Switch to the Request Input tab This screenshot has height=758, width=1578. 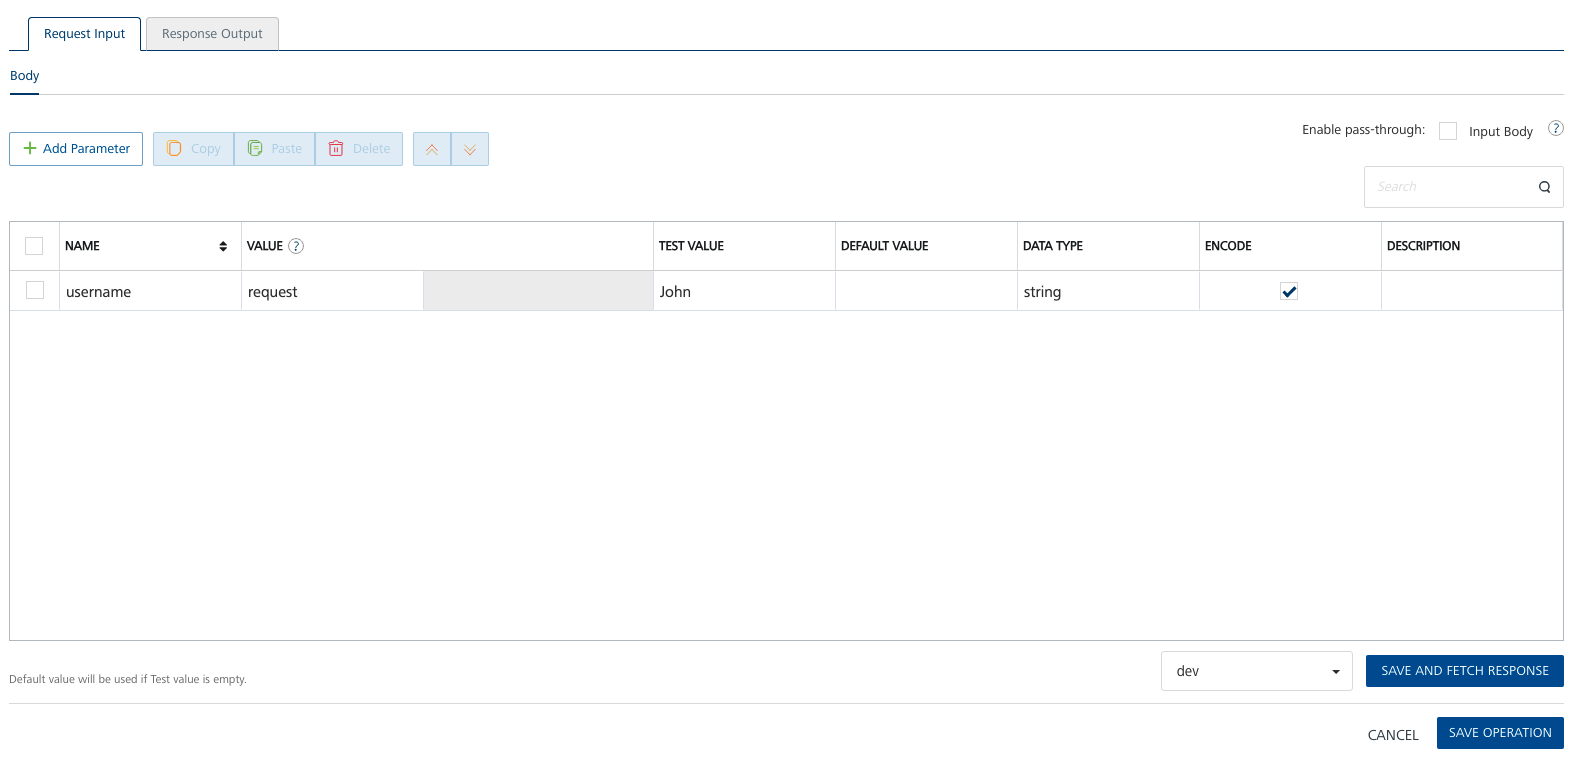[x=84, y=33]
